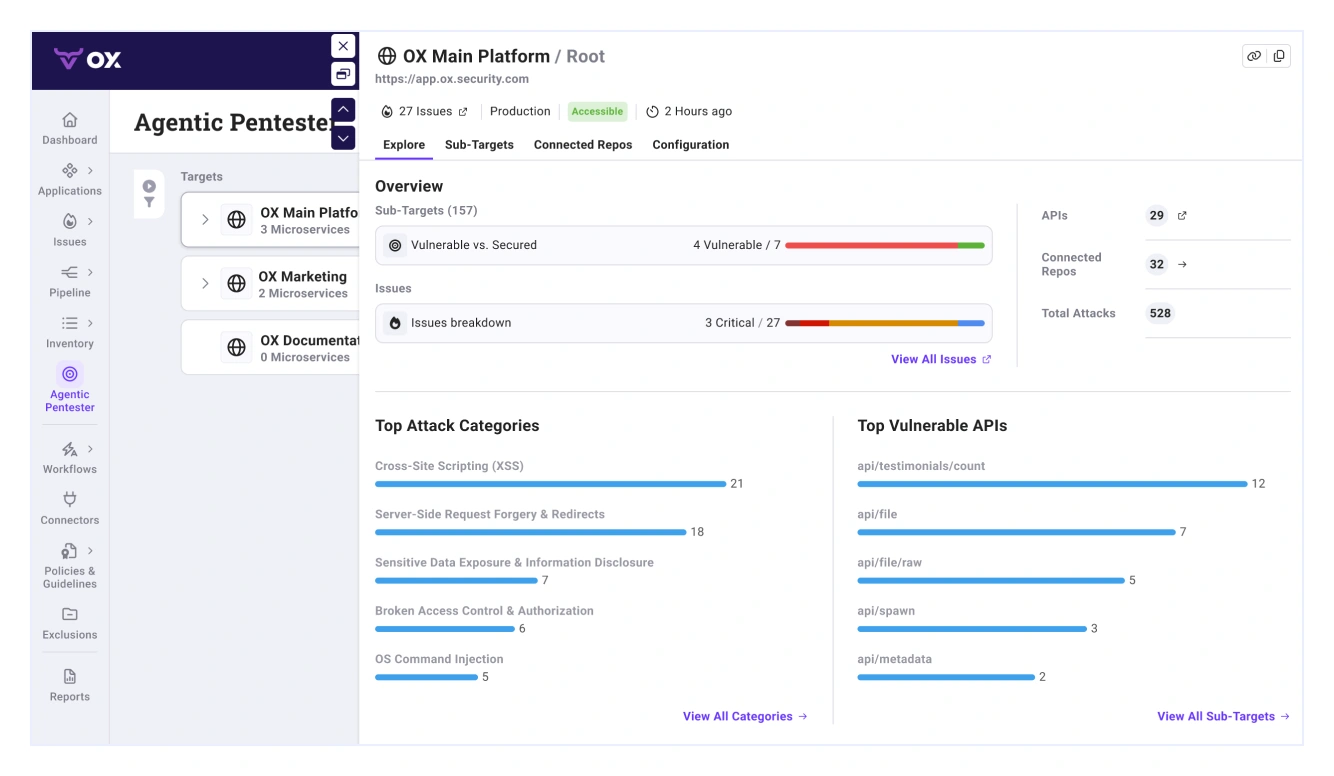Open the 27 Issues link in the header

pyautogui.click(x=425, y=112)
